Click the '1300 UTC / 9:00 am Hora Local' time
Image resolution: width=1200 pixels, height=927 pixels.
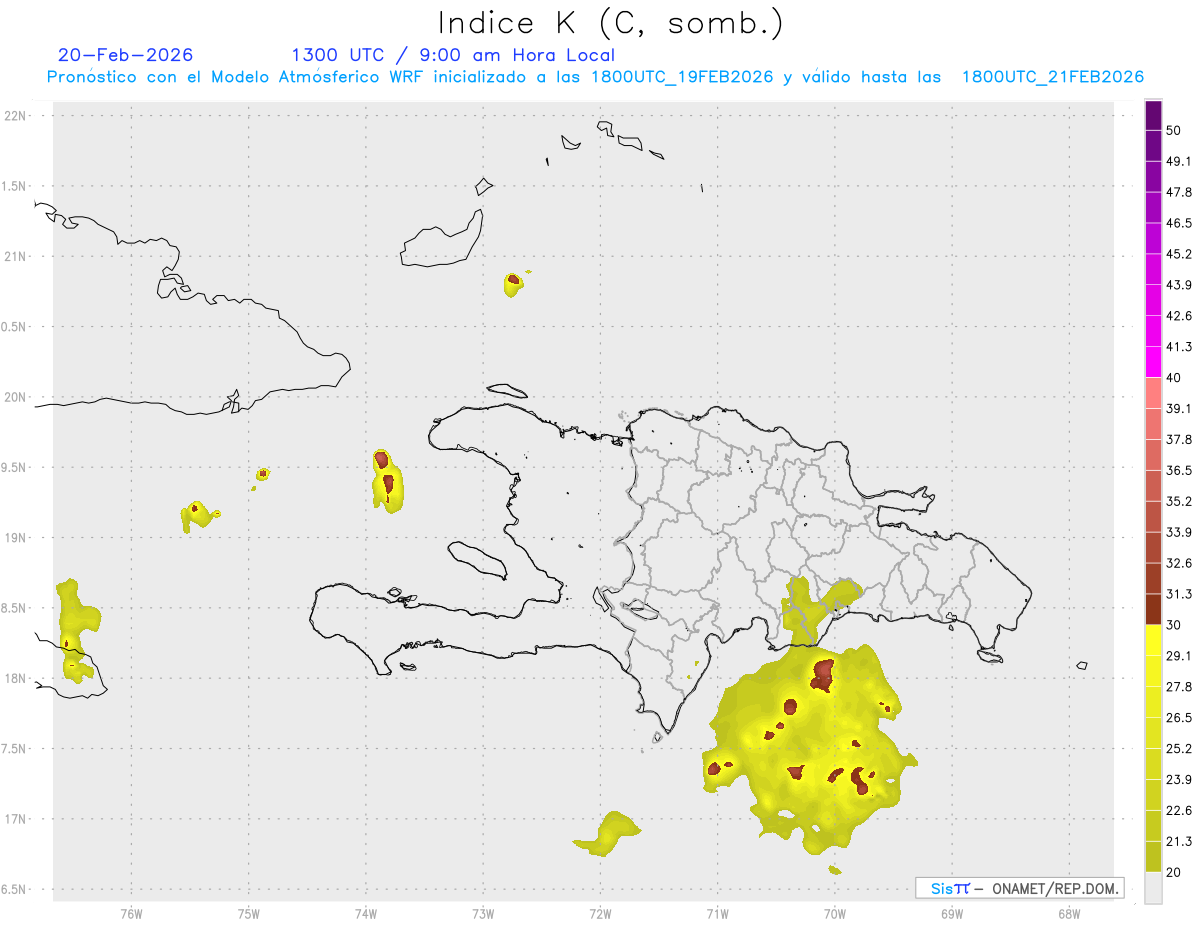[x=453, y=55]
